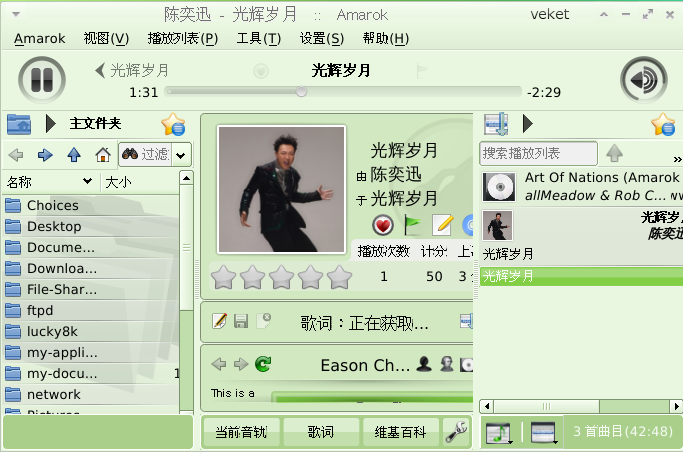This screenshot has width=683, height=452.
Task: Reload the Wikipedia applet page
Action: tap(263, 364)
